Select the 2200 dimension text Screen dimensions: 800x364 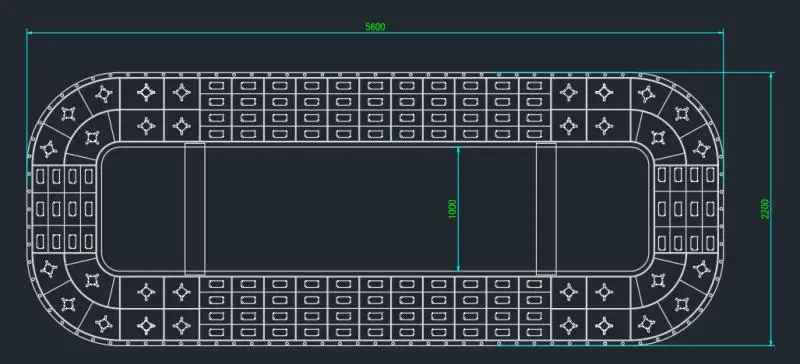tap(765, 209)
